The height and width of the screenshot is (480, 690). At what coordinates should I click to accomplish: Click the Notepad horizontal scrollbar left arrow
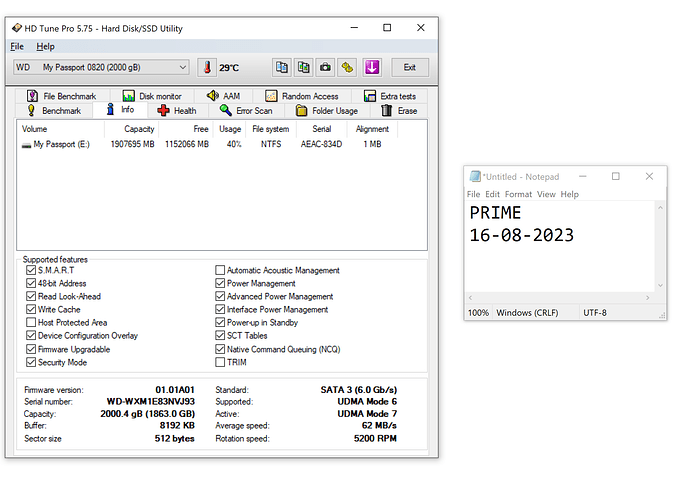click(470, 298)
